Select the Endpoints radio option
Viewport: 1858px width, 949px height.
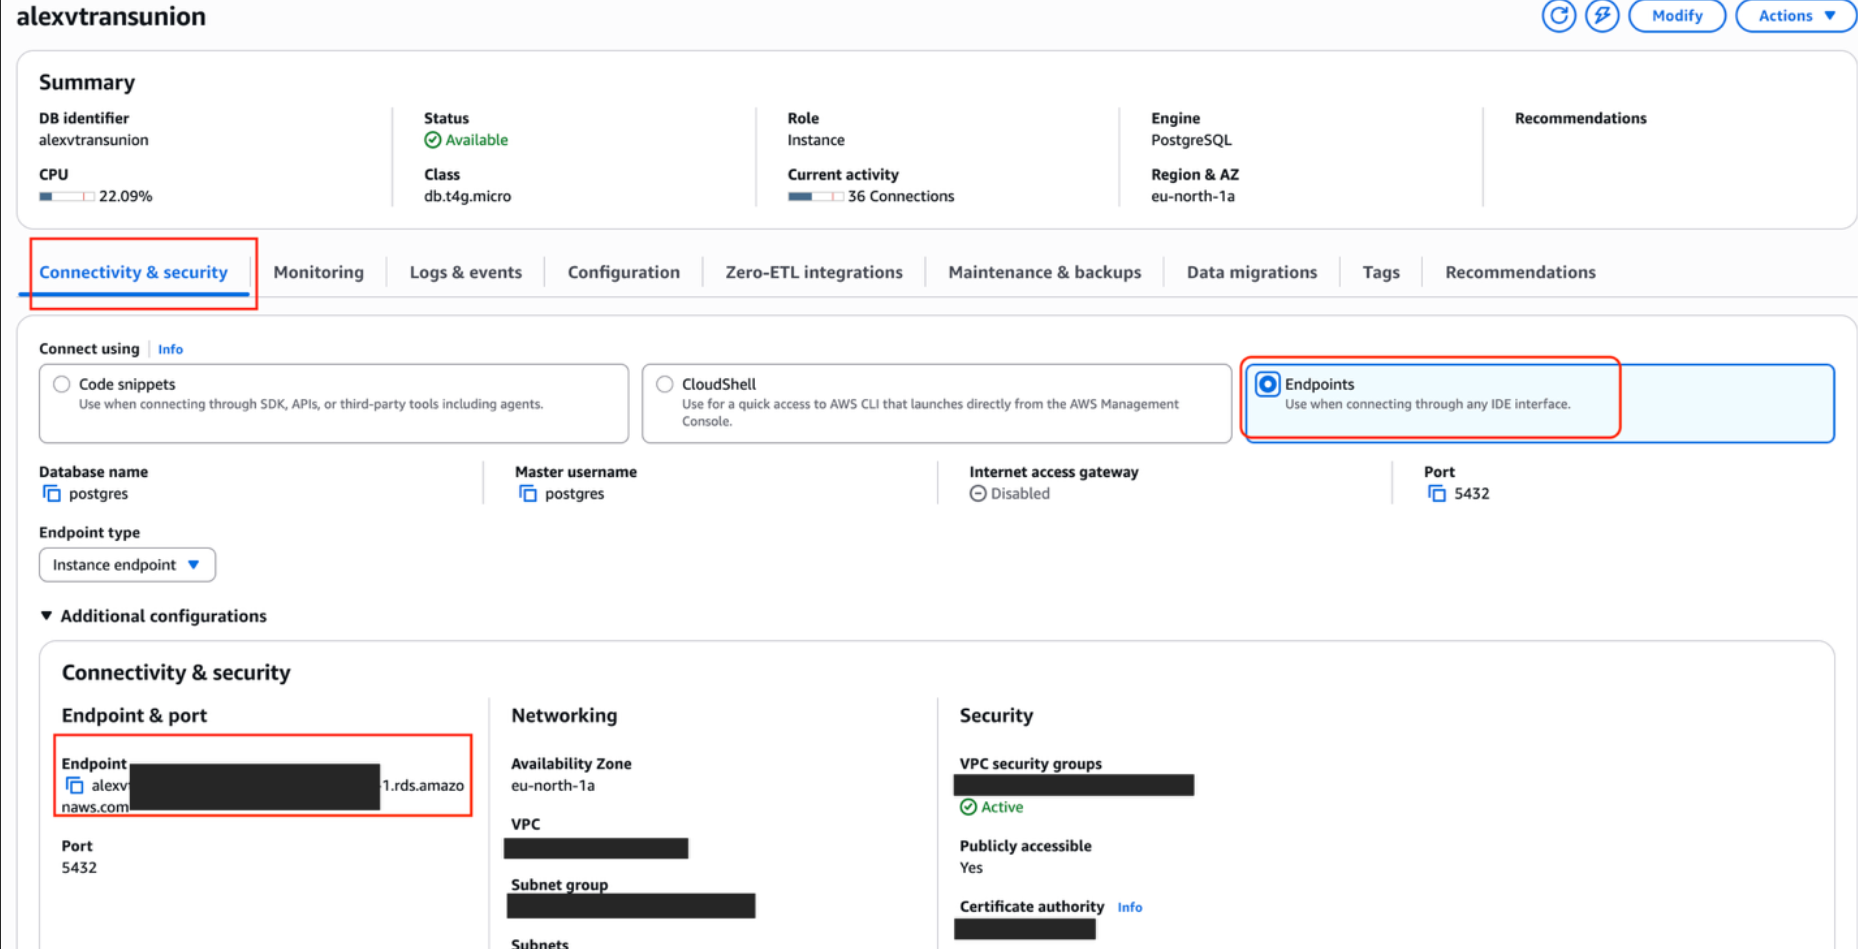(x=1267, y=384)
